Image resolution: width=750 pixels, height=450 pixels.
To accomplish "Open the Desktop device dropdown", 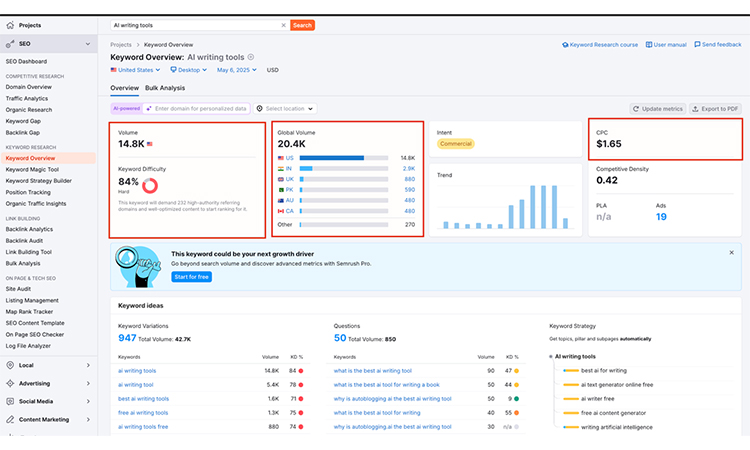I will coord(188,70).
